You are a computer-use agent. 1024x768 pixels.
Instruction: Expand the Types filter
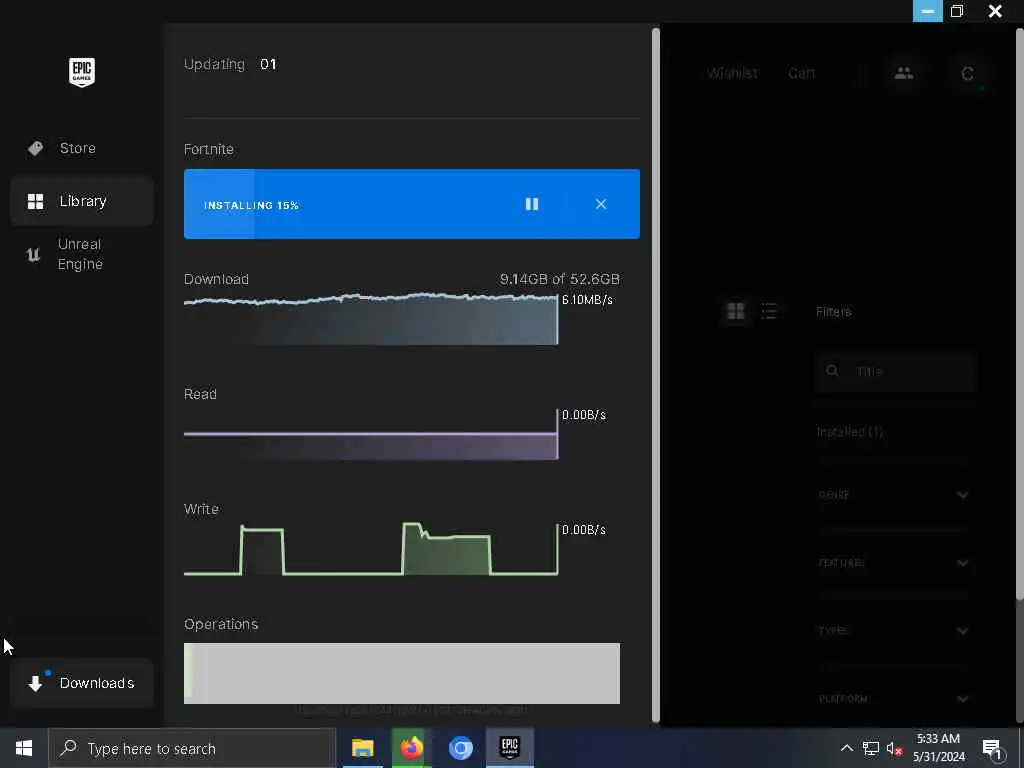[x=893, y=630]
